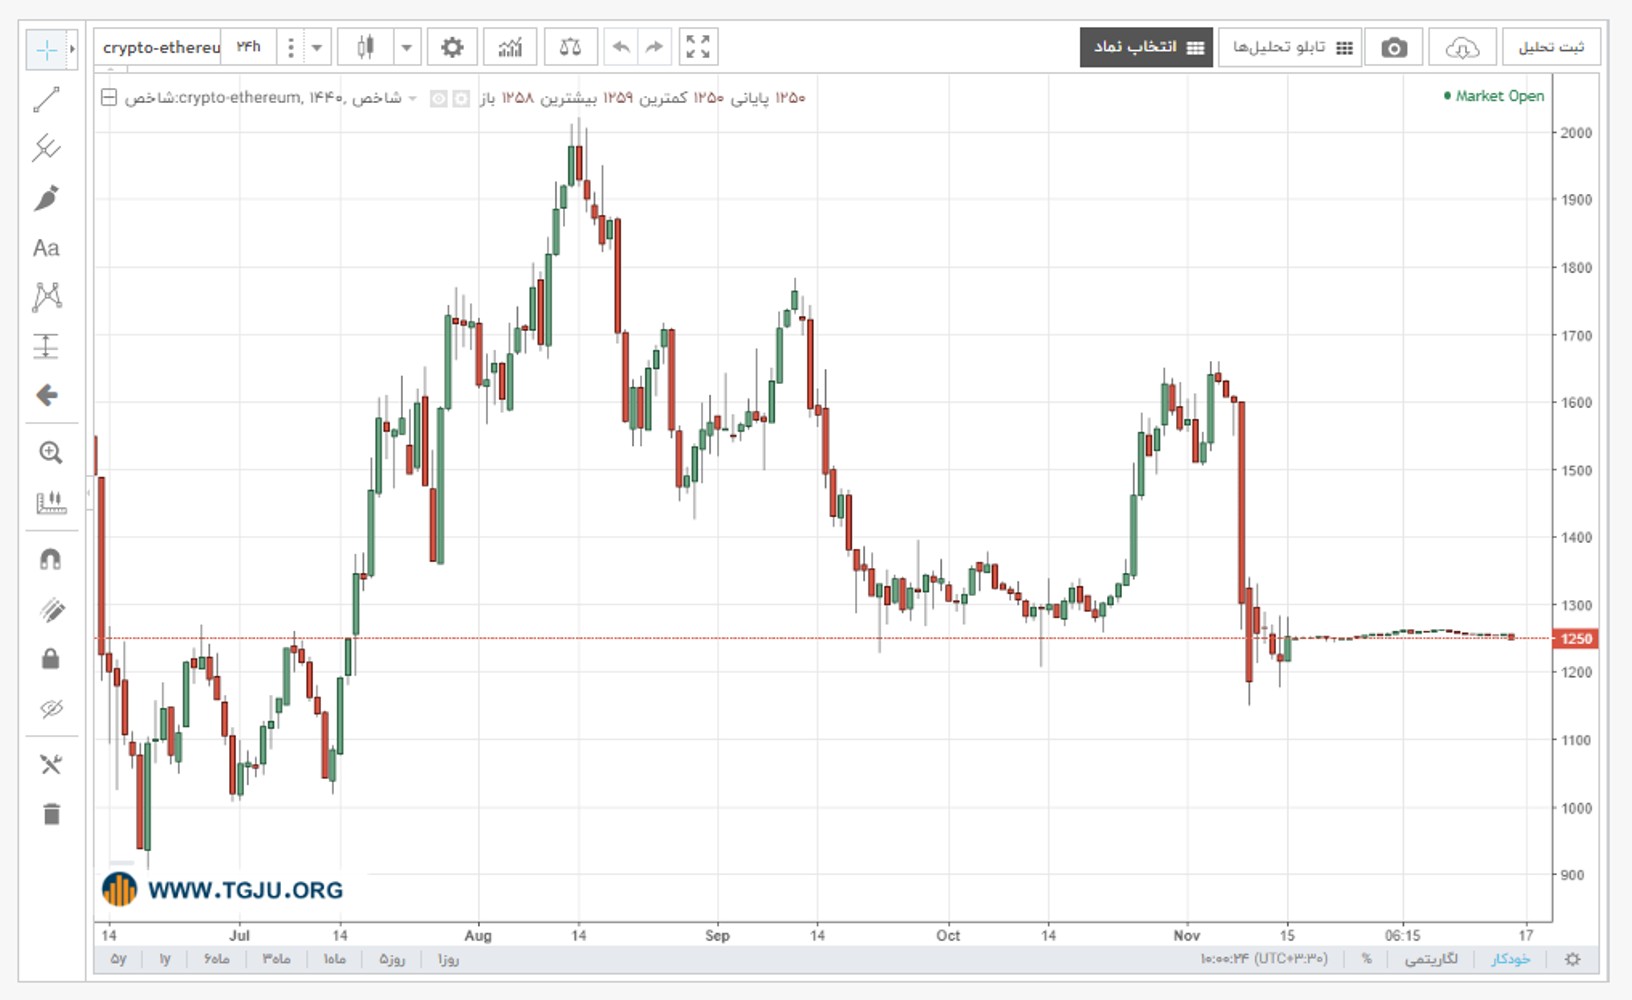Image resolution: width=1632 pixels, height=1000 pixels.
Task: Click the ثبت تحلیل button
Action: (x=1551, y=47)
